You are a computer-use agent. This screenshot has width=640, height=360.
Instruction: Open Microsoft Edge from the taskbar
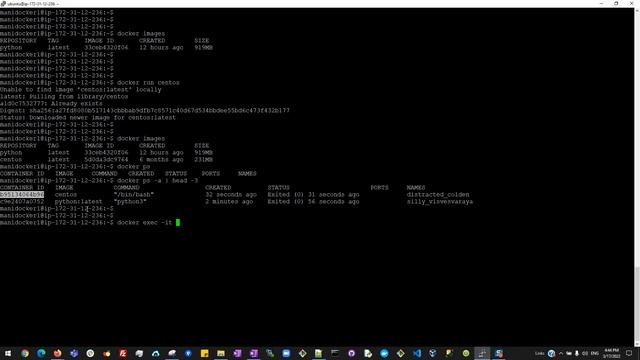(x=41, y=353)
